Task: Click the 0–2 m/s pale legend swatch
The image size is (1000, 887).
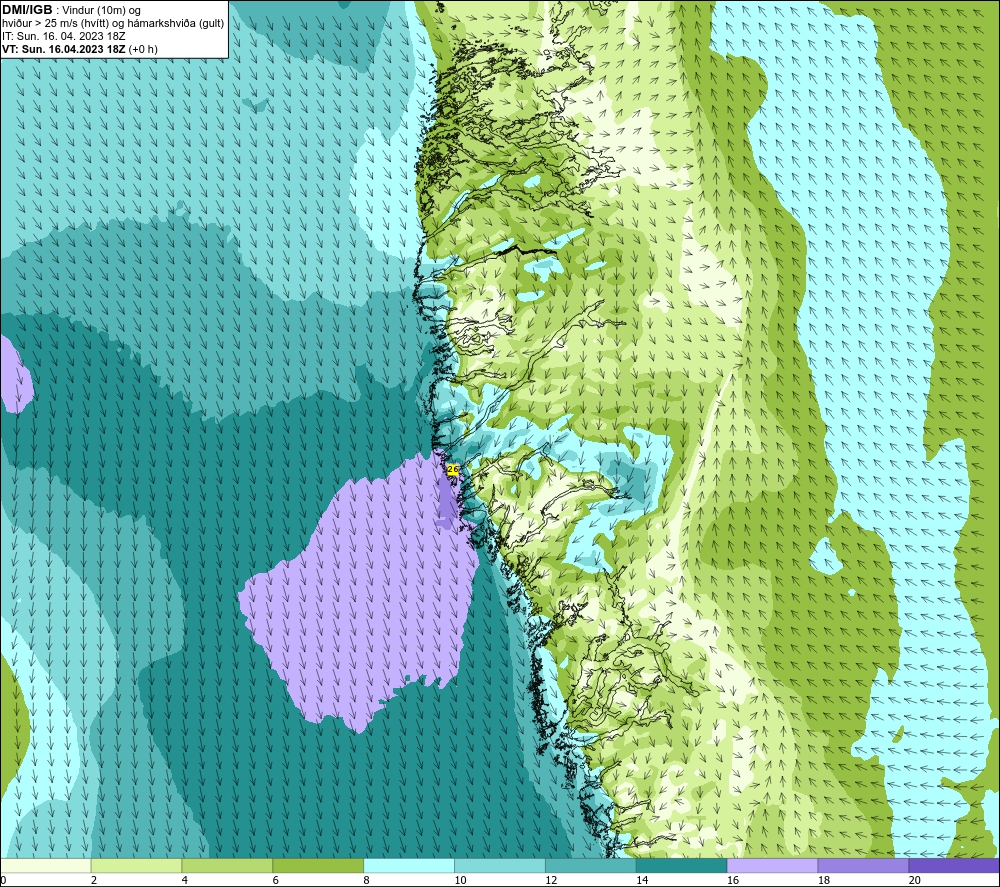Action: (46, 865)
